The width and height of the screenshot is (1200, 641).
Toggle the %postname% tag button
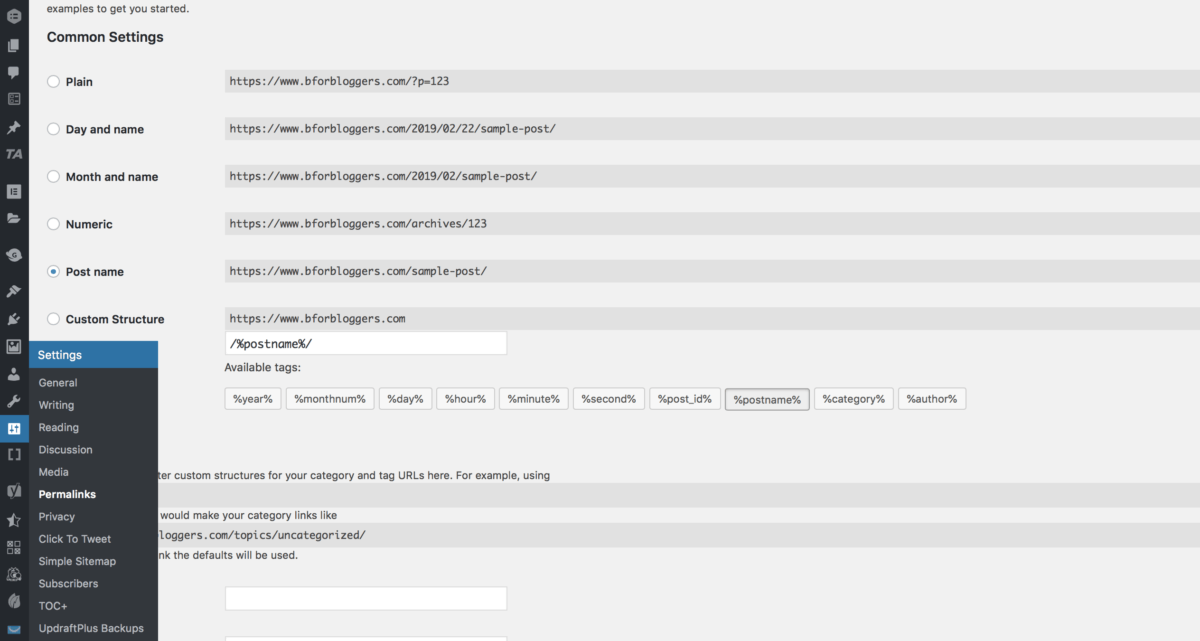click(767, 399)
